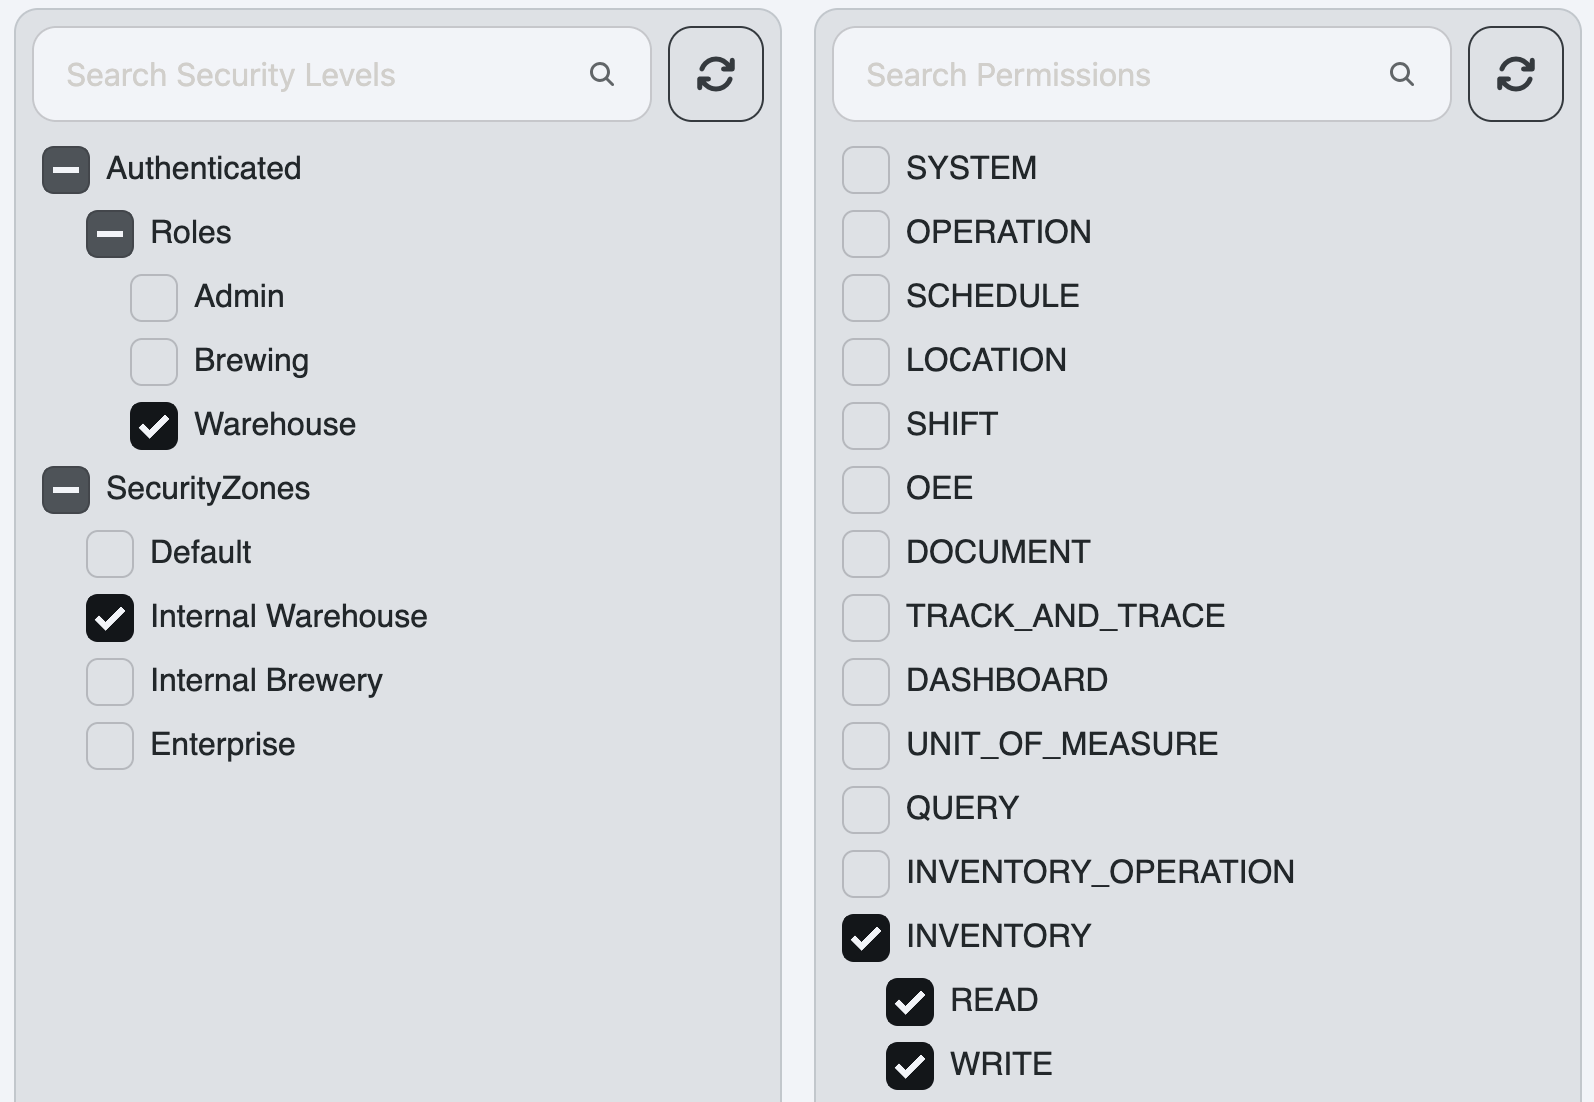This screenshot has height=1102, width=1594.
Task: Refresh the Security Levels list
Action: tap(716, 74)
